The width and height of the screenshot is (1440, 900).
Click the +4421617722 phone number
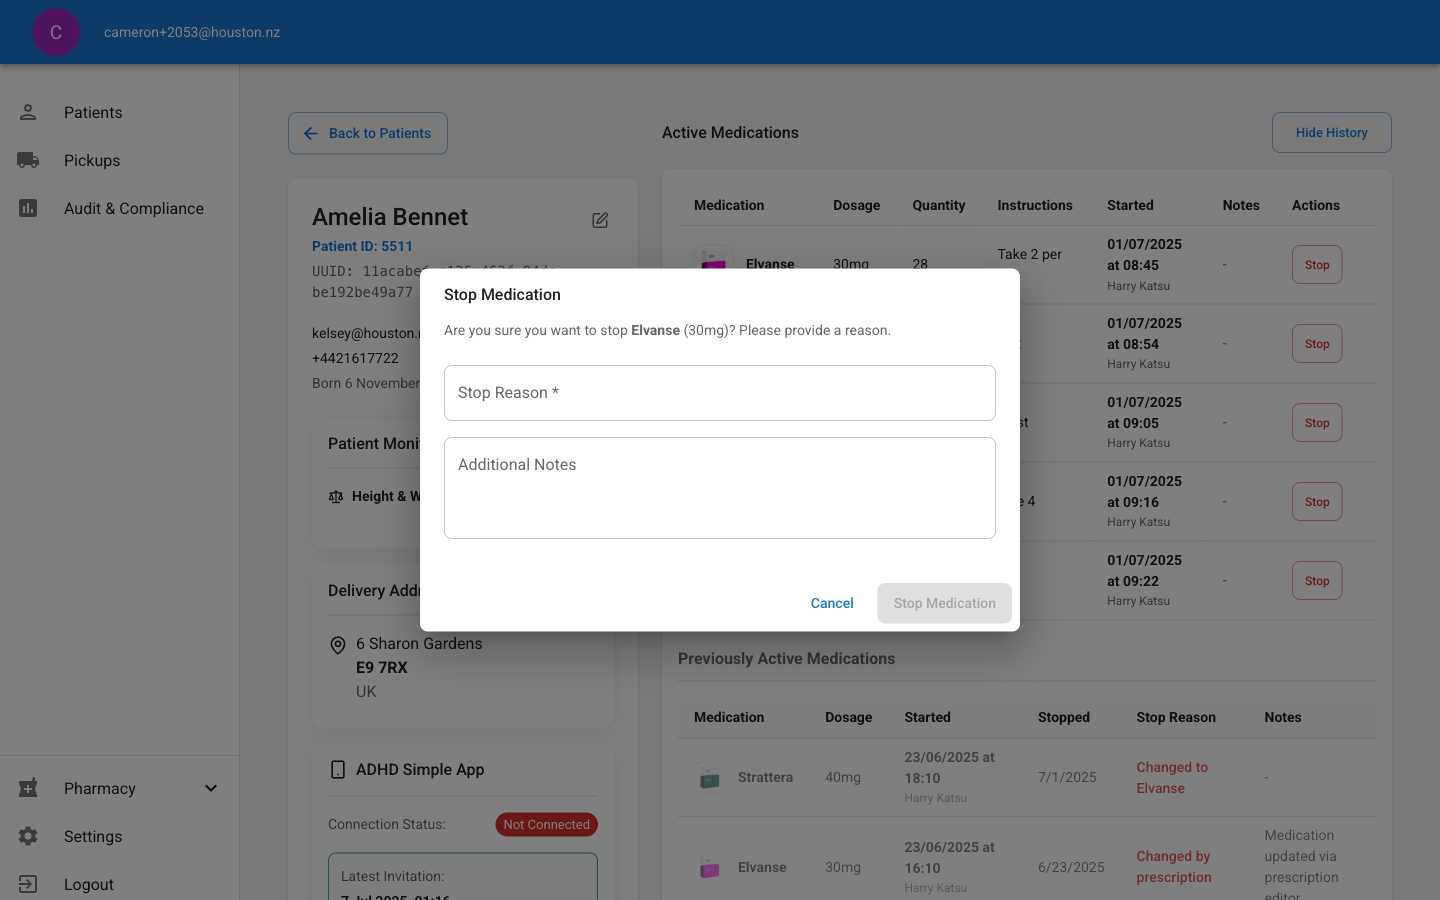pyautogui.click(x=355, y=358)
